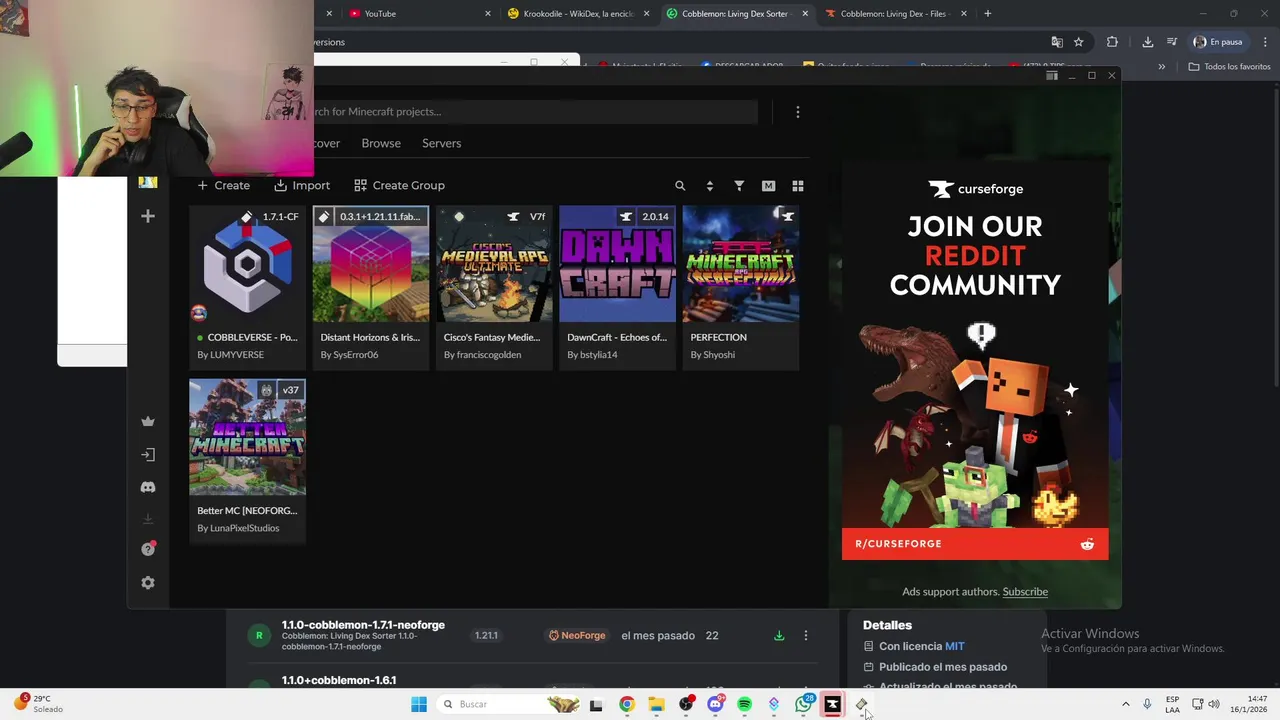Select Cobblemon: Living Dex Sorter browser tab
The width and height of the screenshot is (1280, 720).
point(736,14)
